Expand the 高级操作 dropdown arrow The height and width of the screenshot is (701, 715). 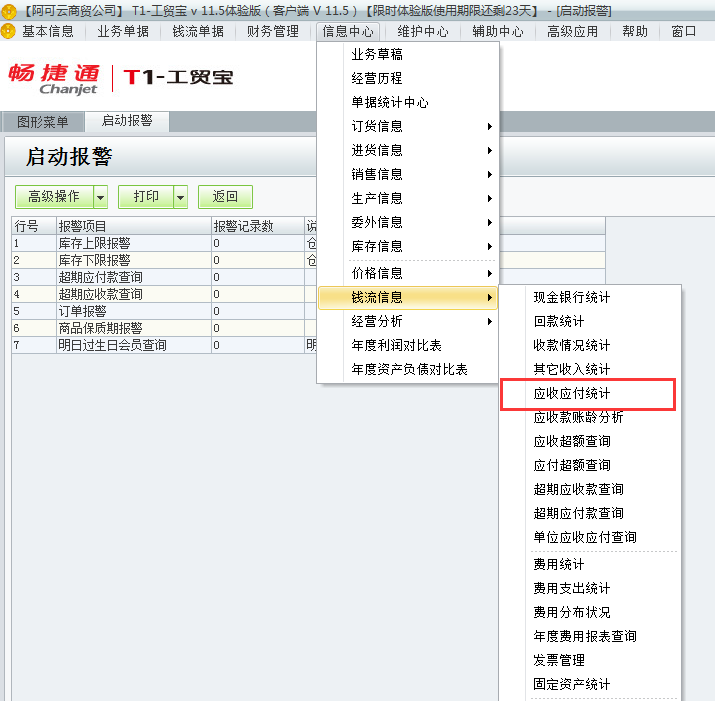coord(101,197)
